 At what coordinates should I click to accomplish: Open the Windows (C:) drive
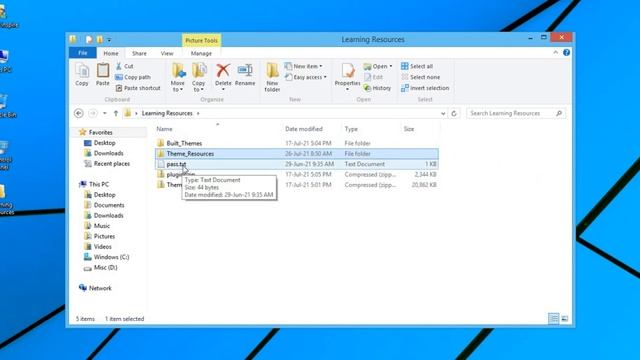click(111, 257)
